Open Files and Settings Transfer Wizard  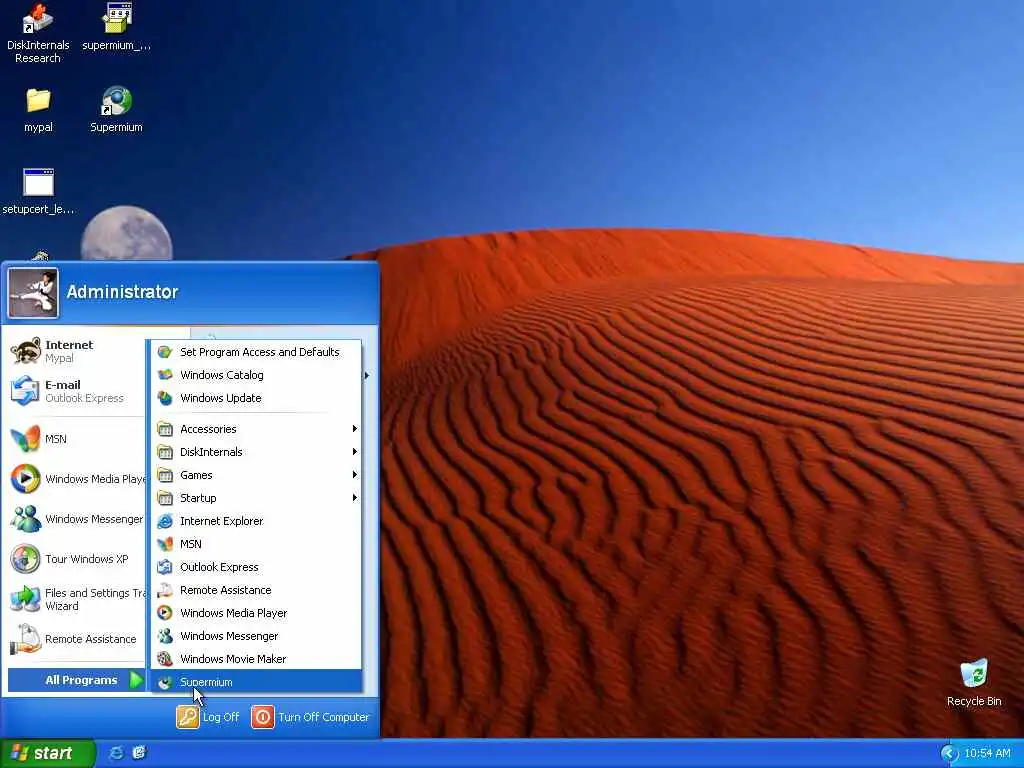[x=77, y=599]
